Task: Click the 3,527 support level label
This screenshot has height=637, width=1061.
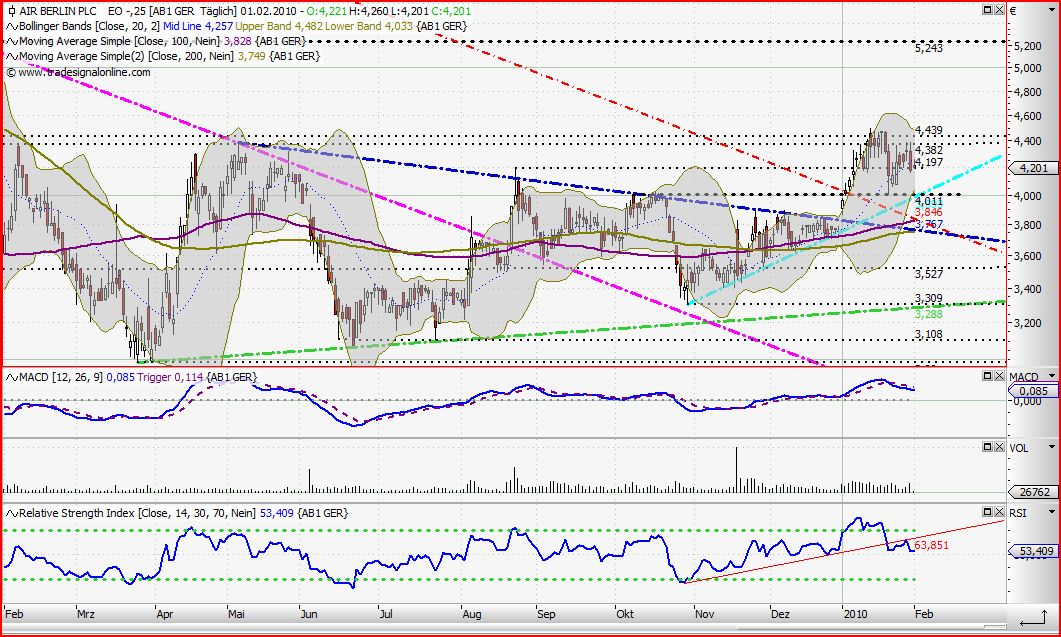Action: (x=928, y=274)
